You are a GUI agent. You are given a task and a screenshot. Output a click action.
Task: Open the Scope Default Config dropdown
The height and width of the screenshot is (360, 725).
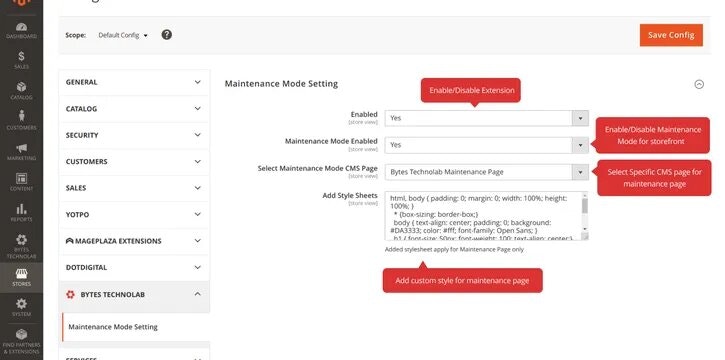pyautogui.click(x=123, y=35)
